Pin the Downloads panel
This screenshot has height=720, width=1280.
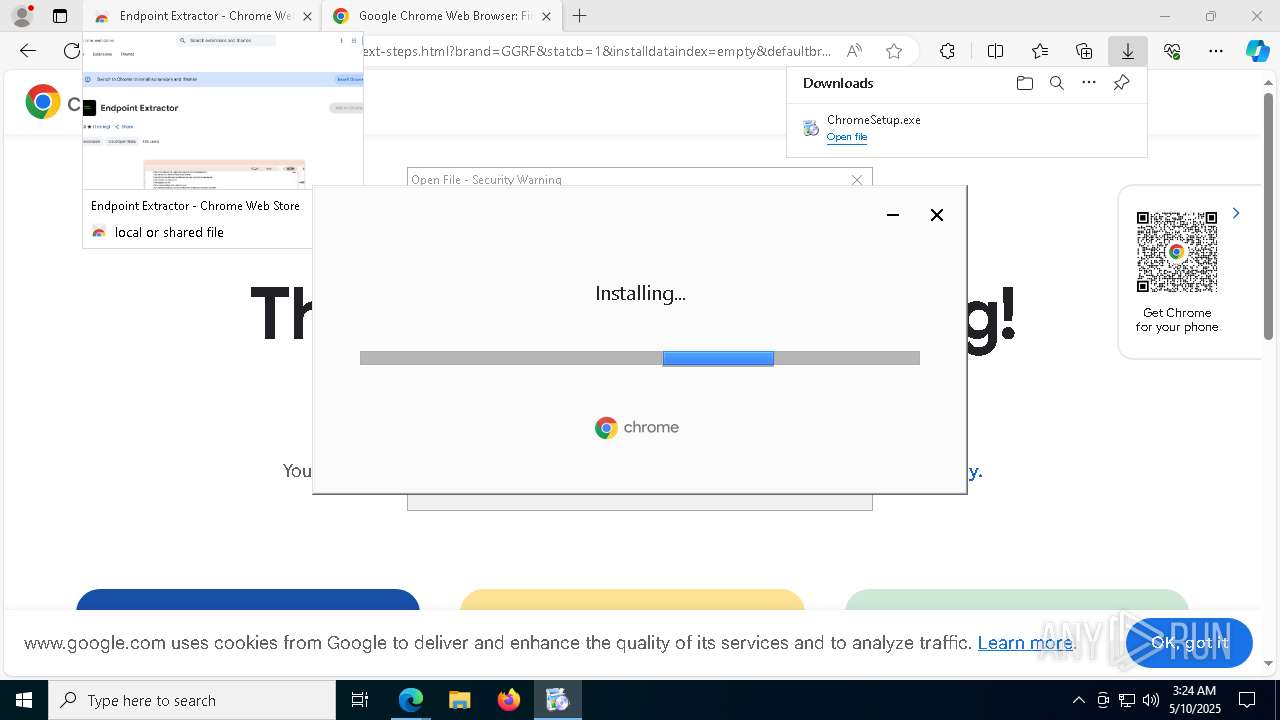(x=1121, y=83)
